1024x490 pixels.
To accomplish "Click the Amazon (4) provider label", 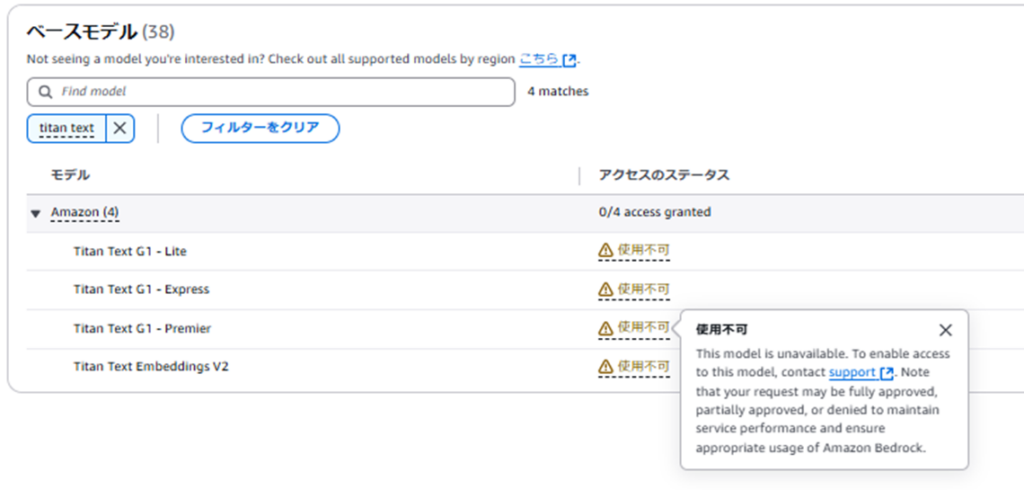I will coord(85,212).
